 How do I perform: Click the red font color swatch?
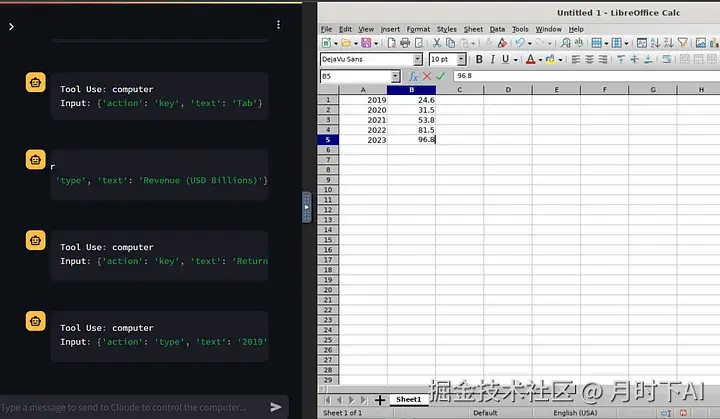pos(530,59)
